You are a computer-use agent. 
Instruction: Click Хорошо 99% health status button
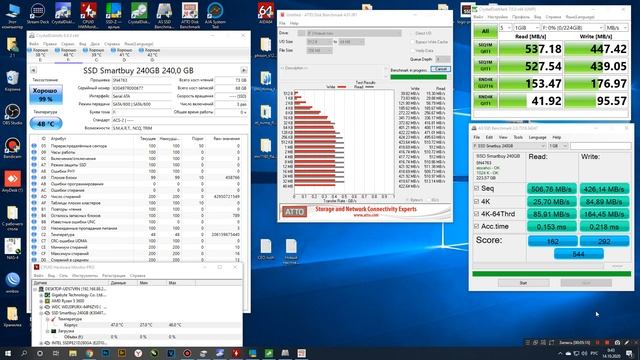(x=45, y=94)
